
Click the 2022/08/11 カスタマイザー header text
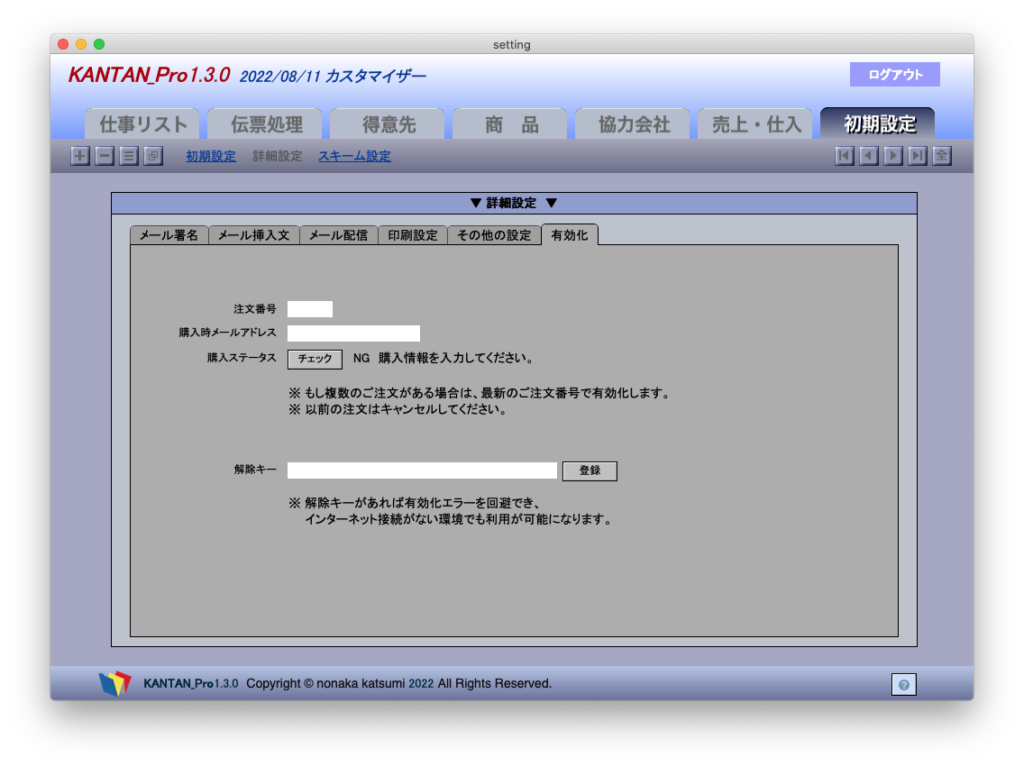pos(332,76)
